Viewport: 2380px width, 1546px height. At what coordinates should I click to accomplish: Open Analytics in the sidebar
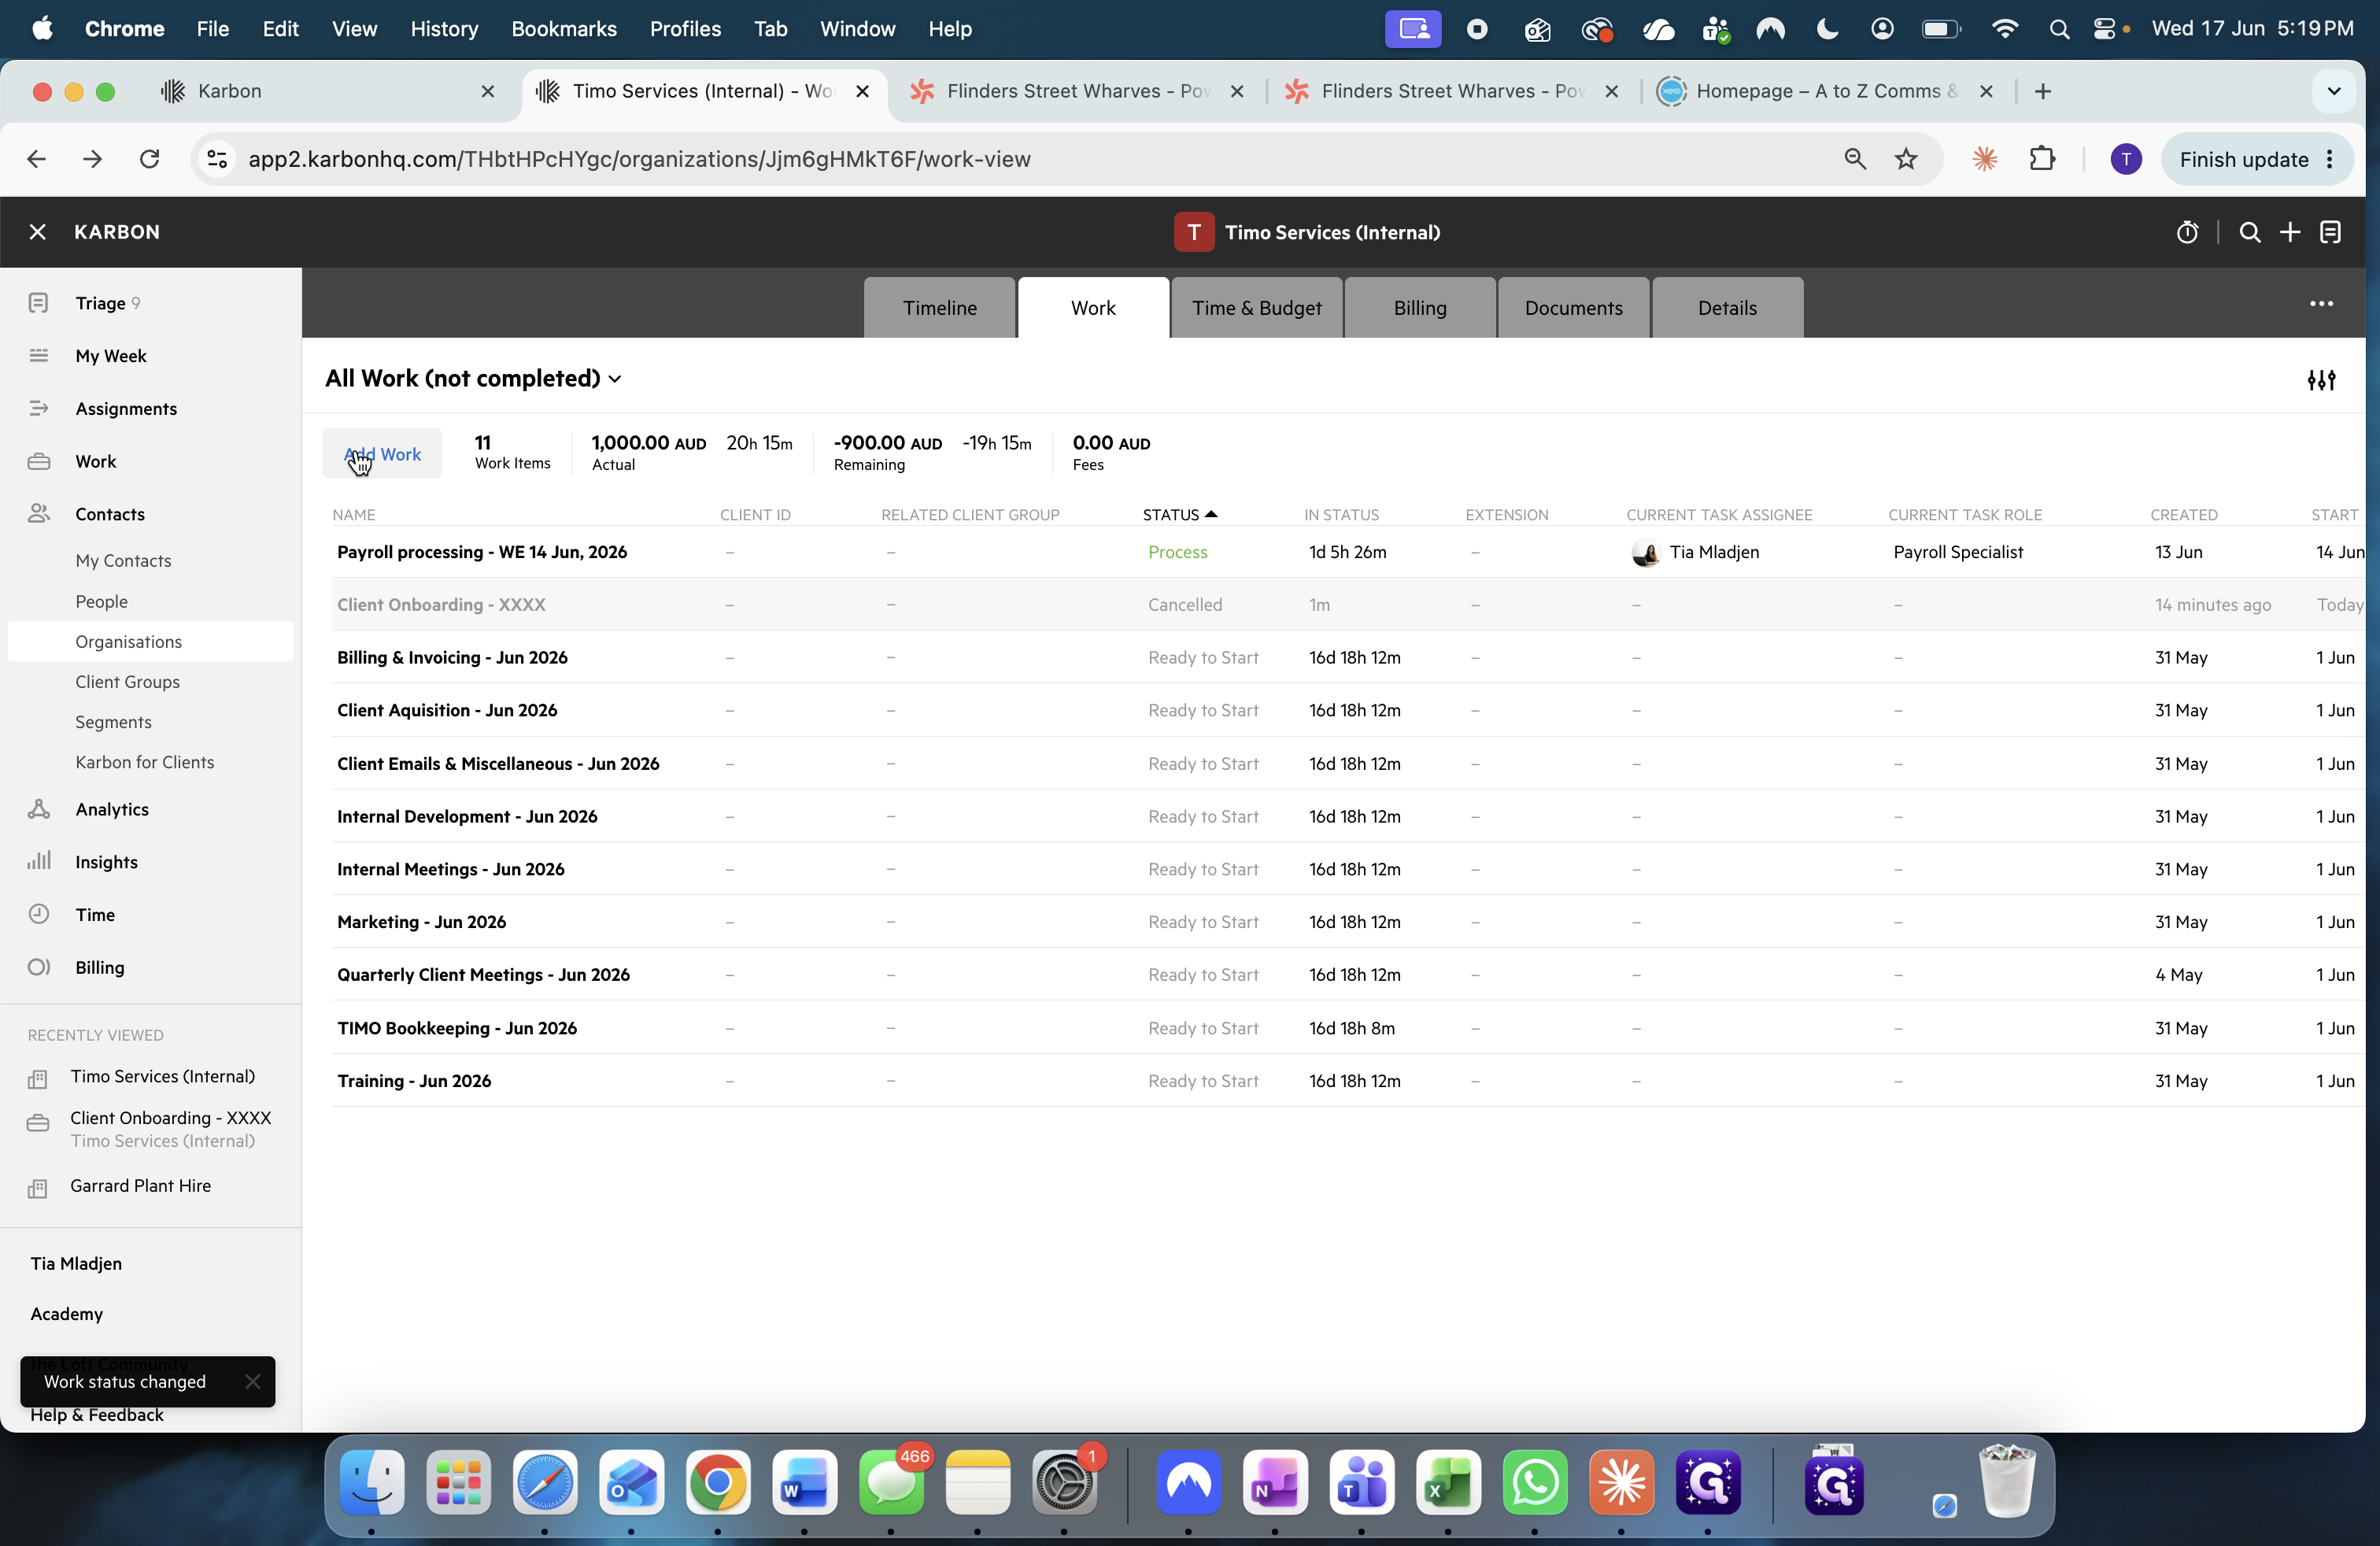[112, 809]
